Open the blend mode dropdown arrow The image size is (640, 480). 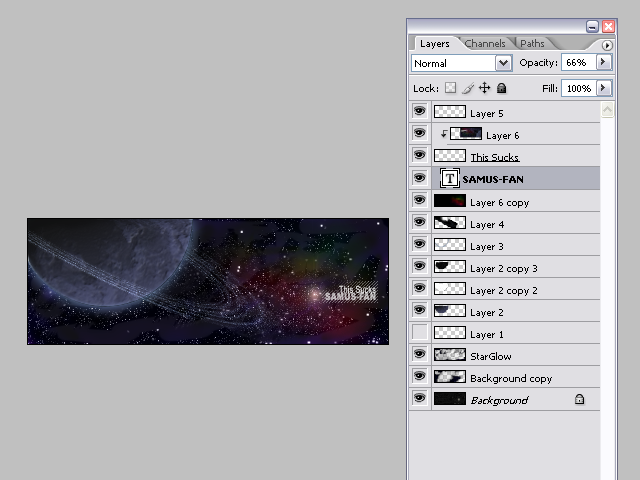pyautogui.click(x=504, y=63)
